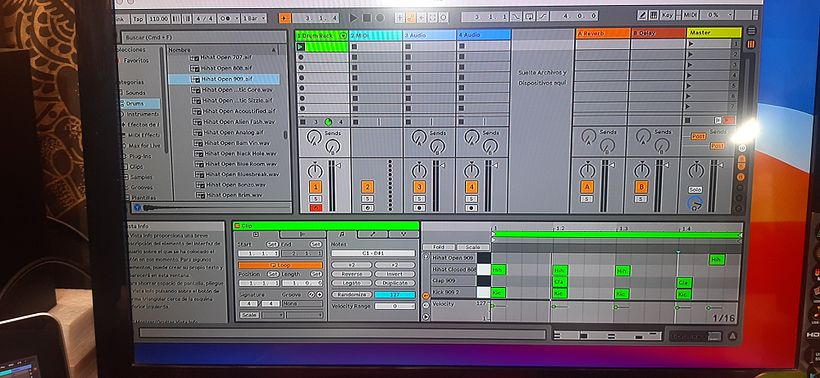
Task: Toggle the Loop switch in Clip view
Action: (280, 265)
